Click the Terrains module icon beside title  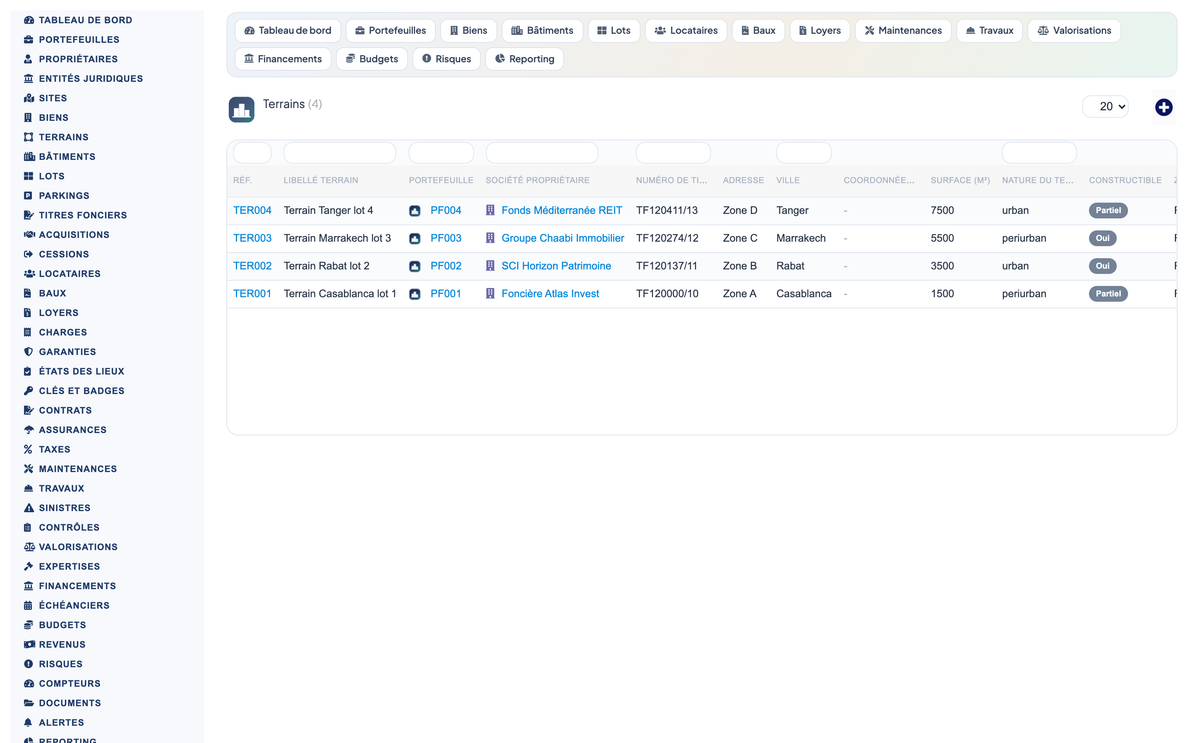(x=241, y=109)
